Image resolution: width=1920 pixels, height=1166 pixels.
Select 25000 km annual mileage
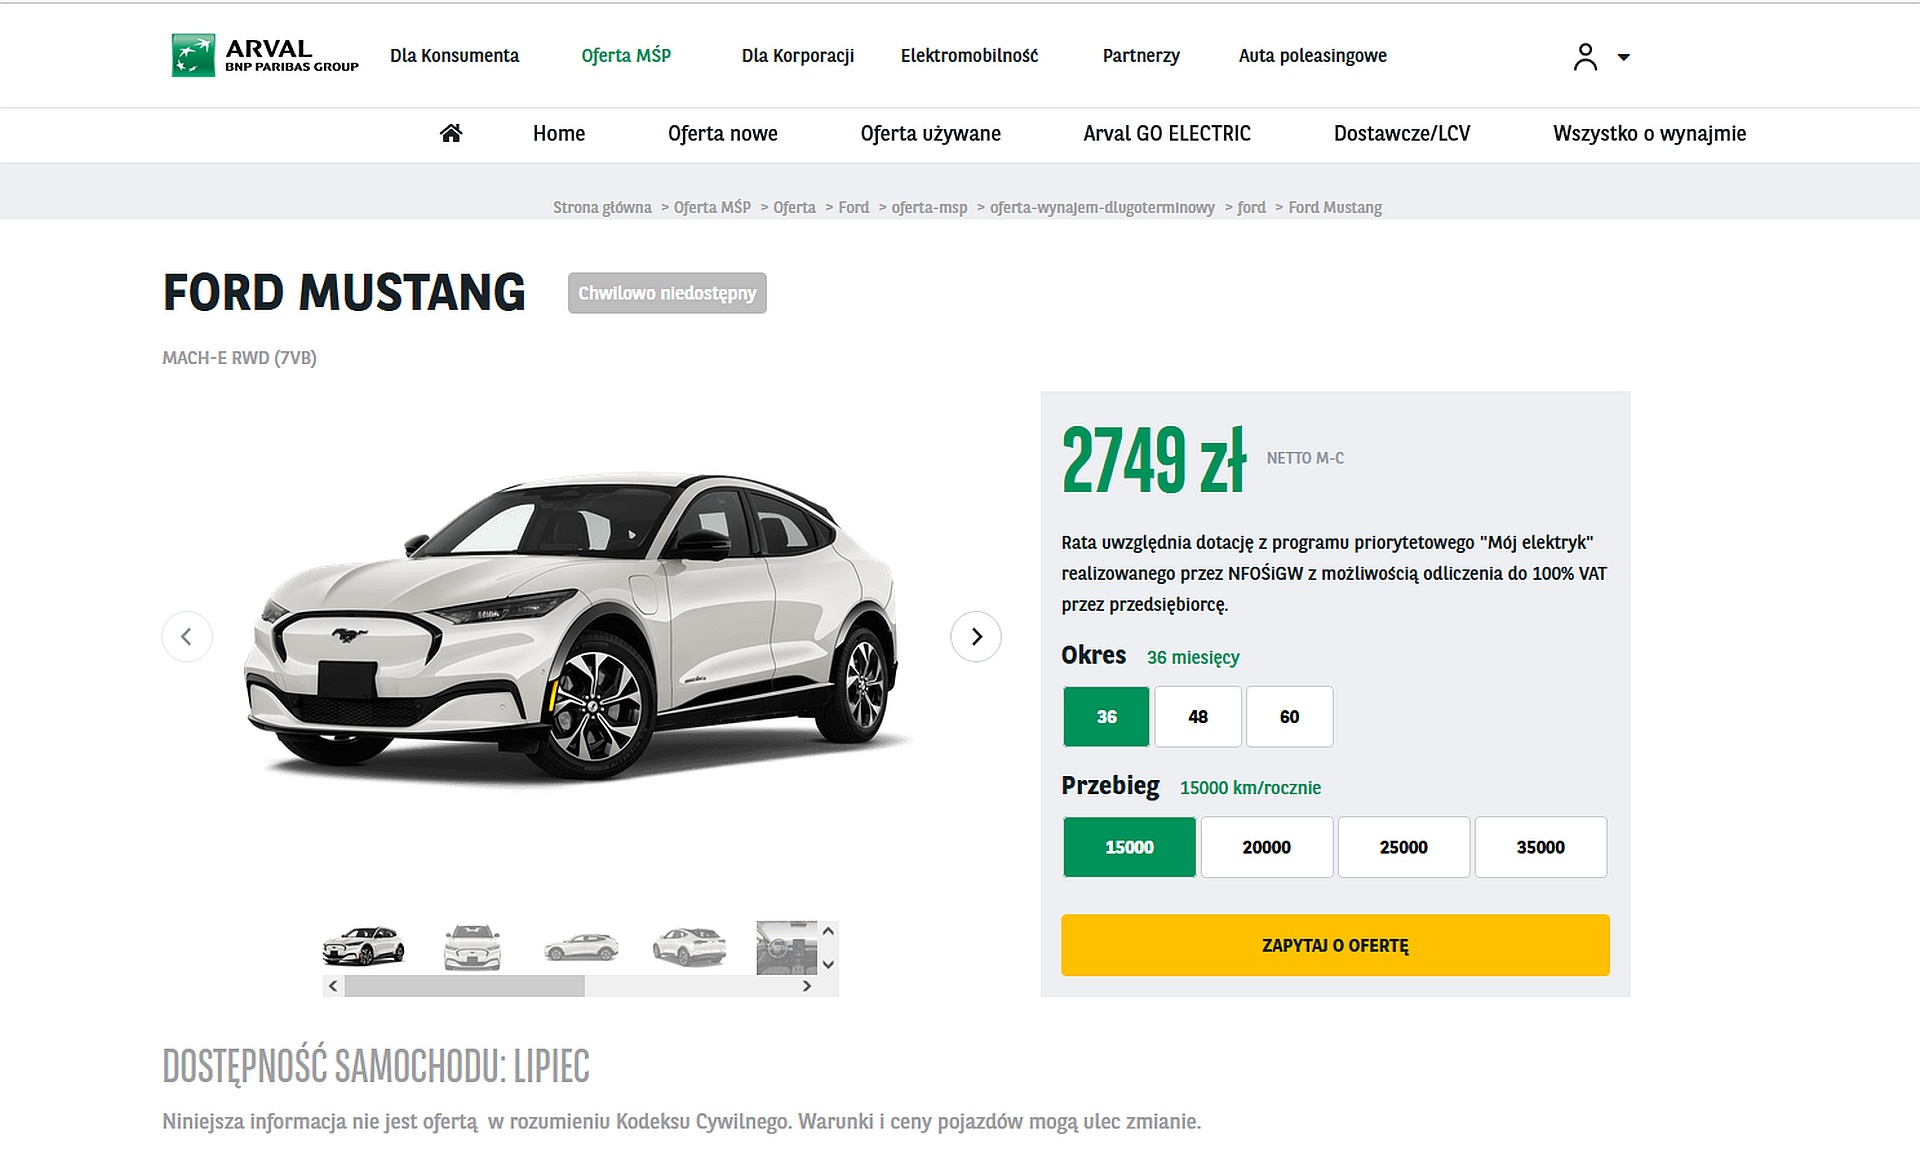pyautogui.click(x=1404, y=847)
